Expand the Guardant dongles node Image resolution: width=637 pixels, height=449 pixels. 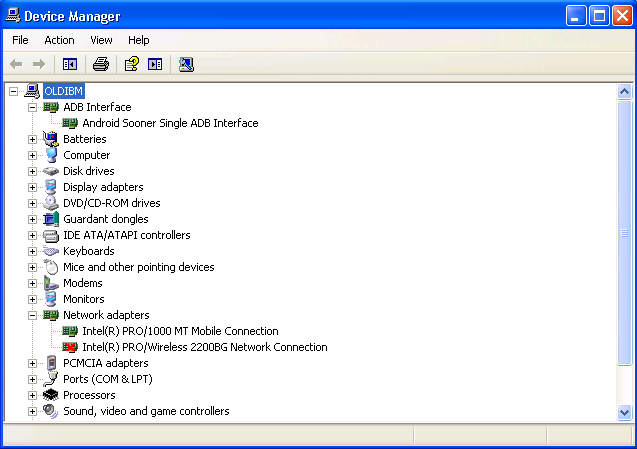coord(32,220)
